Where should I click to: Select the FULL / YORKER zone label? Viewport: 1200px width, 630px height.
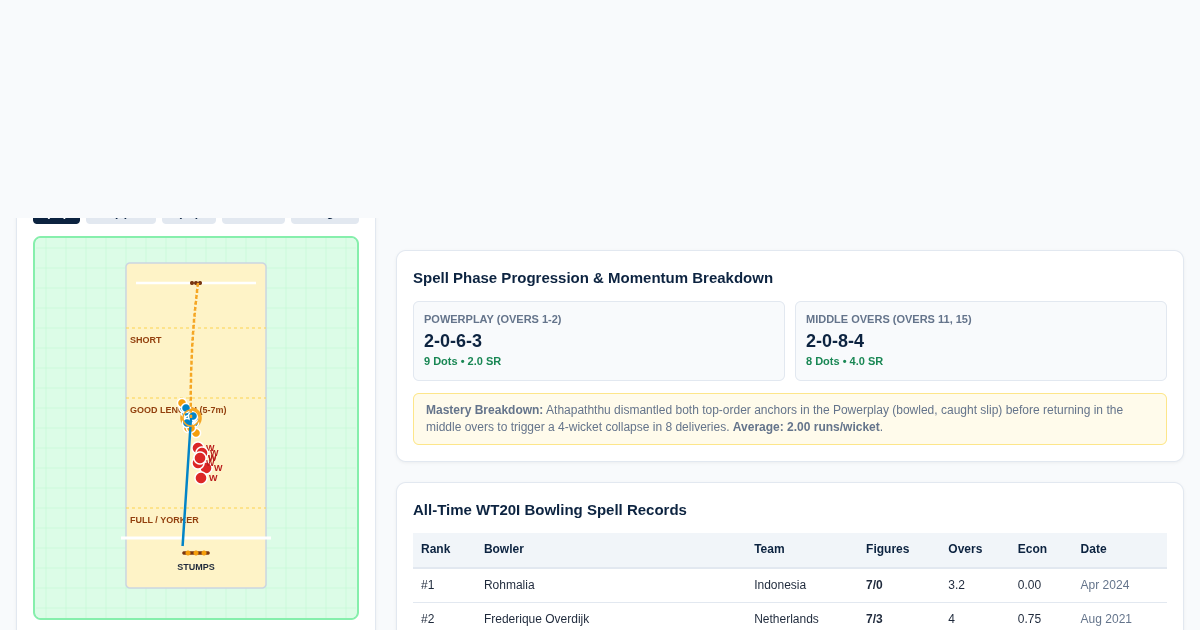tap(164, 520)
